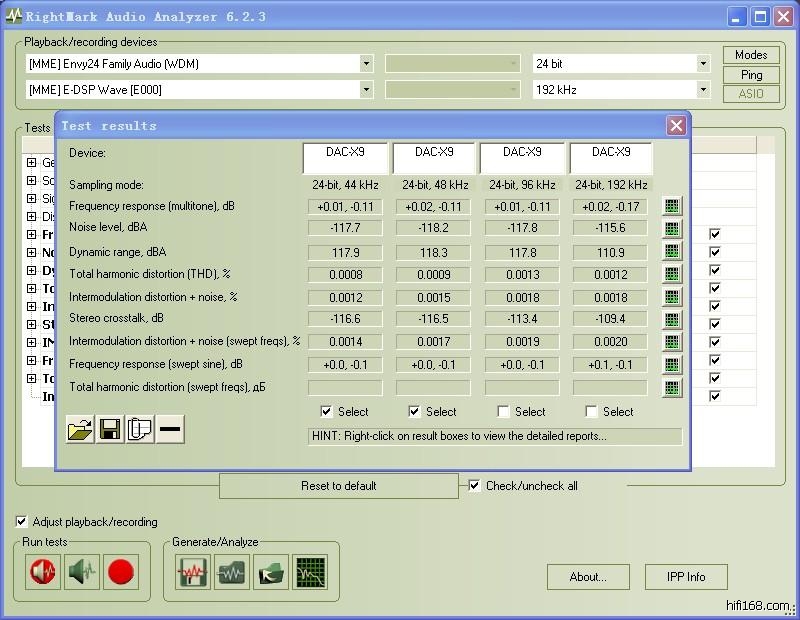Click the make HTML report icon

(140, 430)
